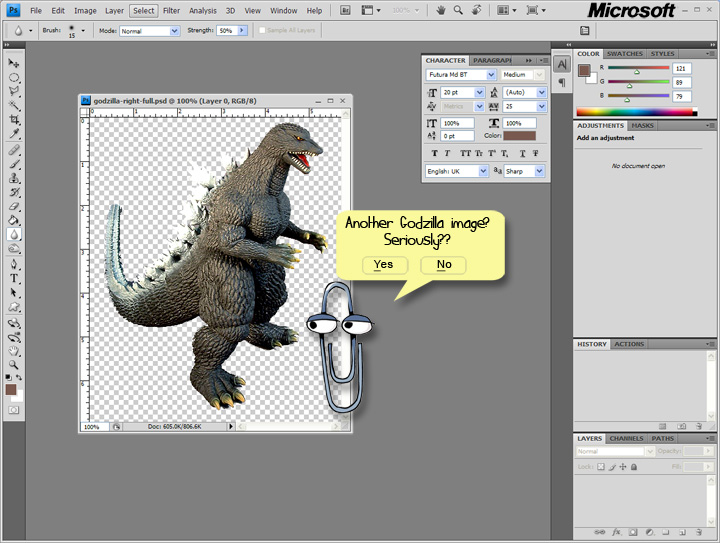
Task: Select the Crop tool
Action: (15, 119)
